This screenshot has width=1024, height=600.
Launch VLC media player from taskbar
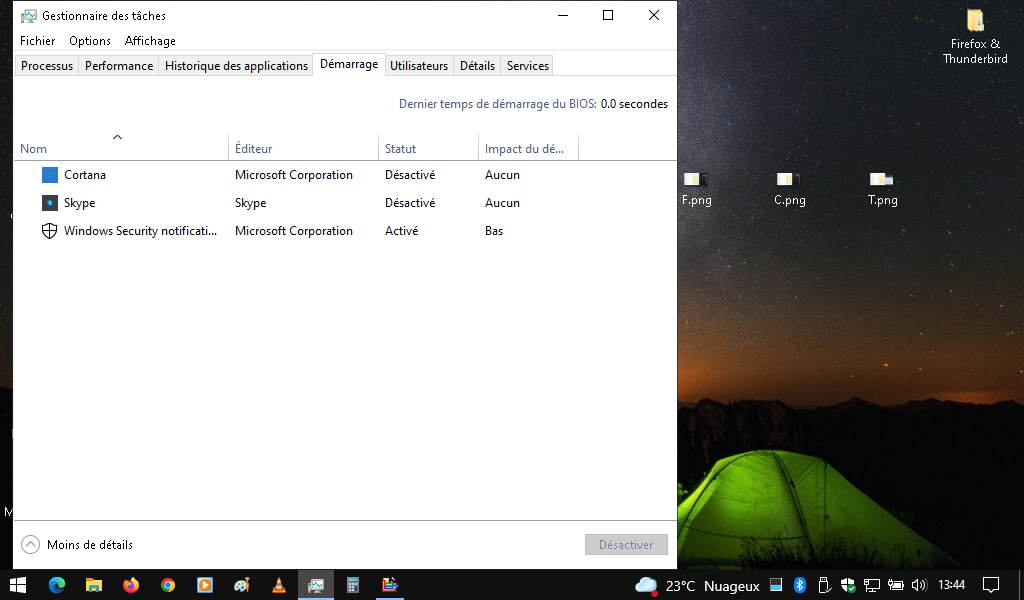point(279,585)
